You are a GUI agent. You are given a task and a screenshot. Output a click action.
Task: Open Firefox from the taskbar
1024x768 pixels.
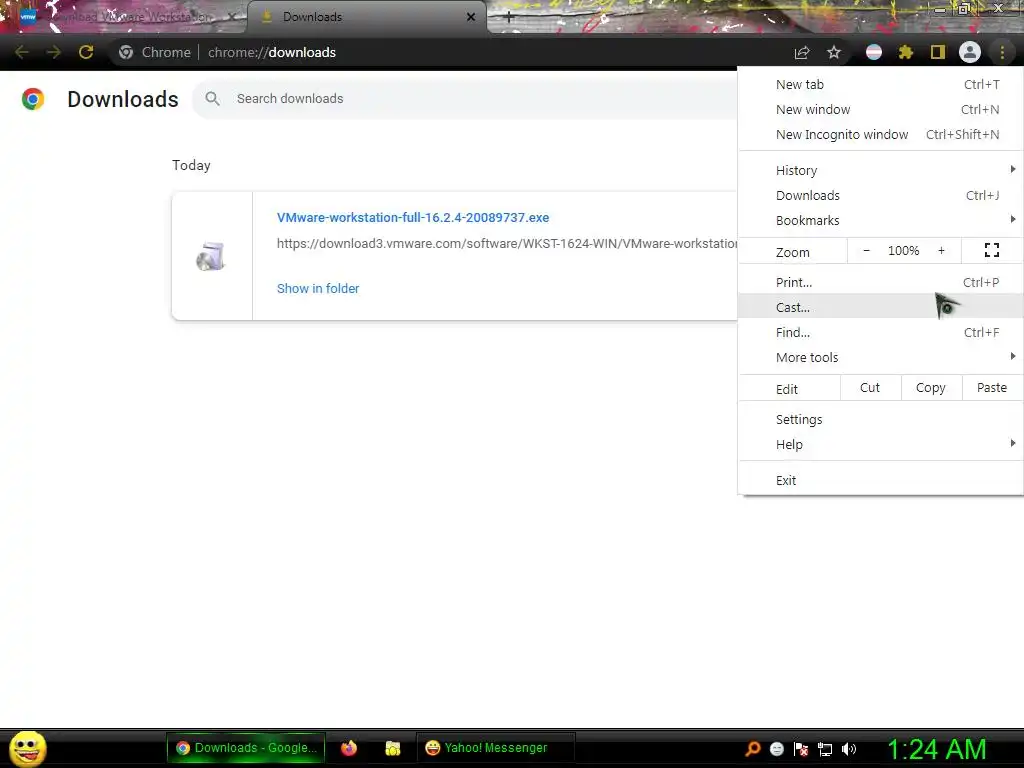point(349,748)
